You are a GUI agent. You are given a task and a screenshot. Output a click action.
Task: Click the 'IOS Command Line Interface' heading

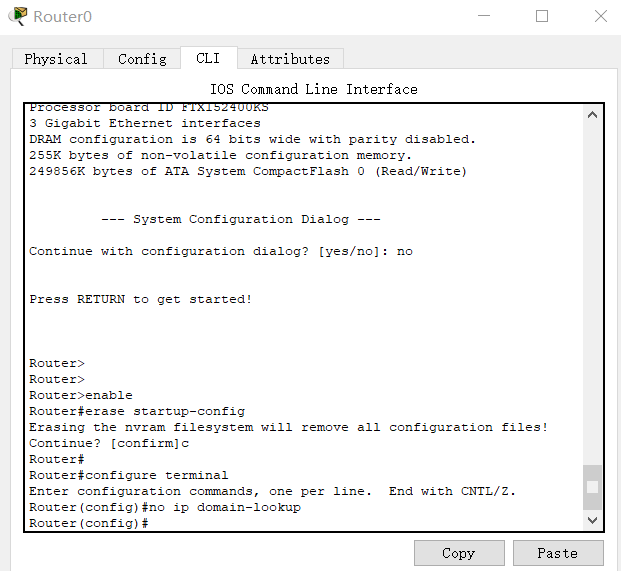[x=314, y=89]
